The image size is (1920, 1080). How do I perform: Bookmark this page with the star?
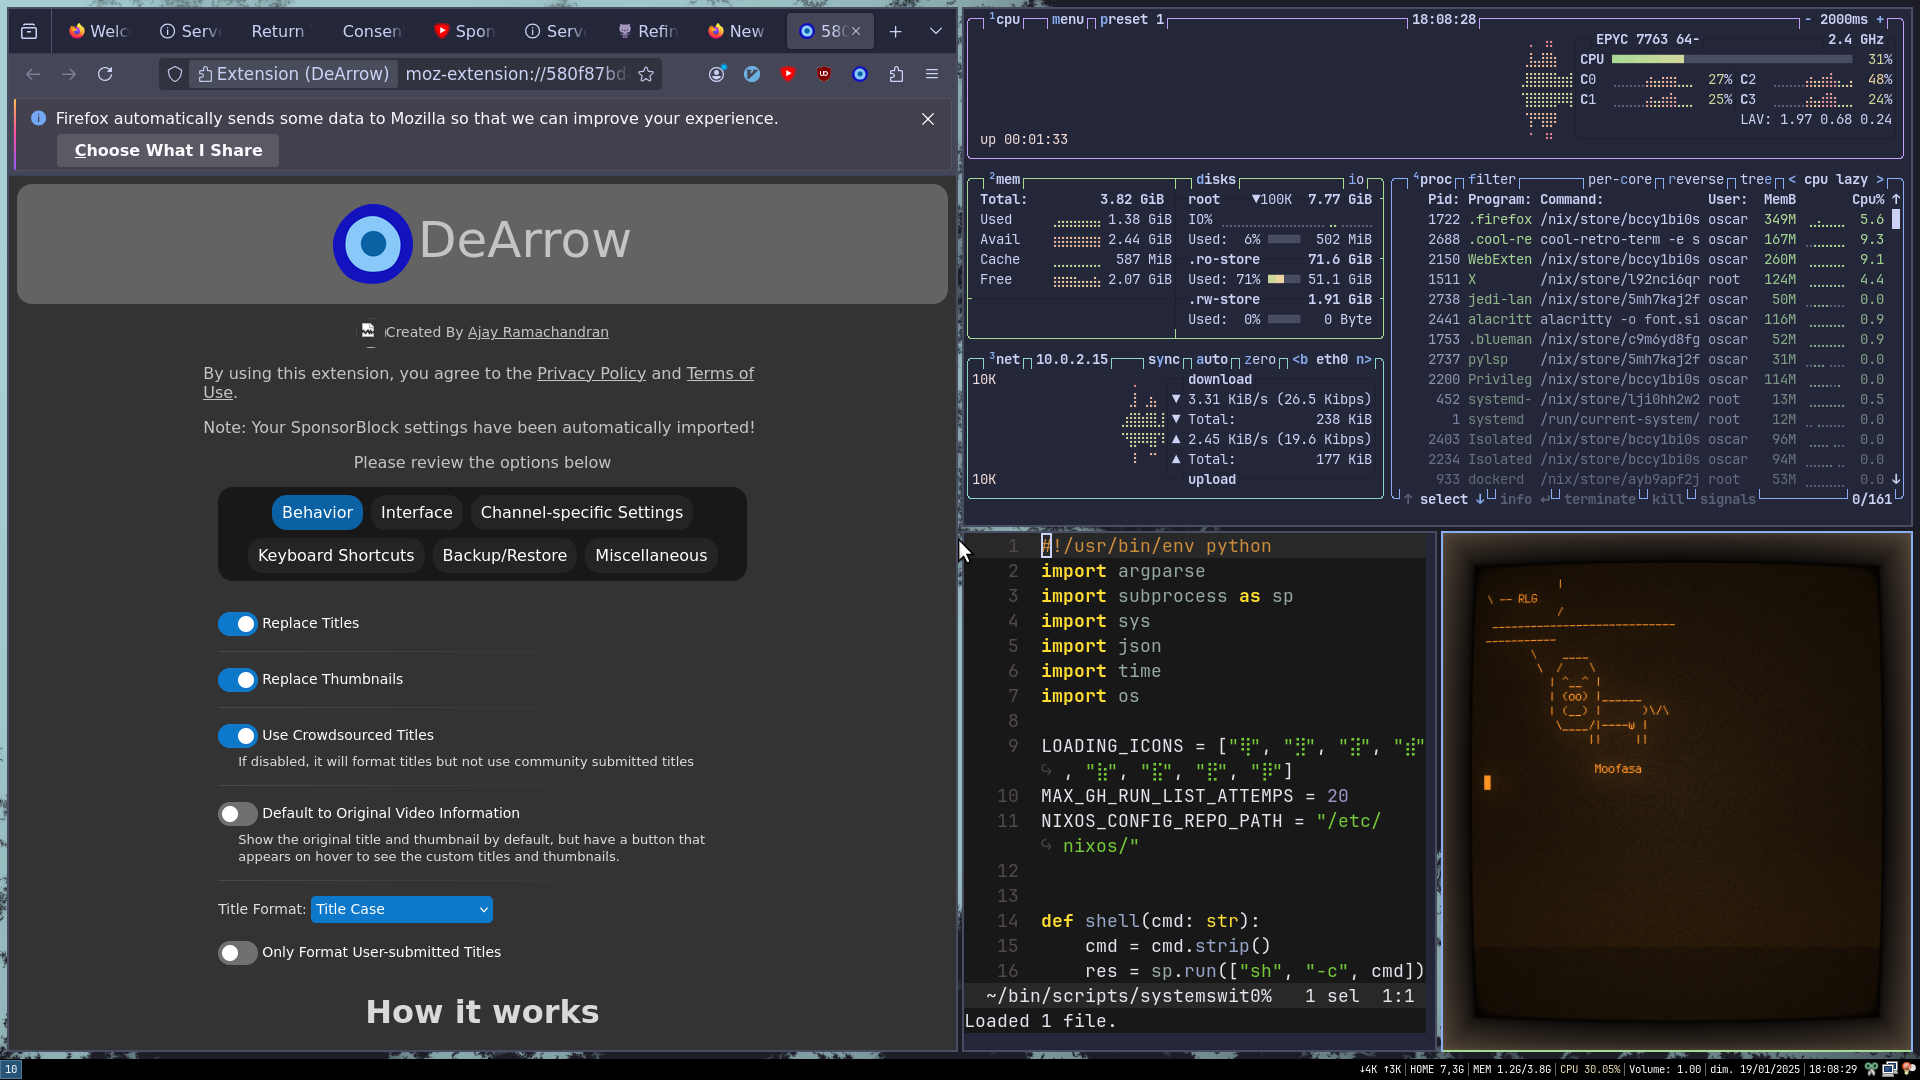[646, 74]
